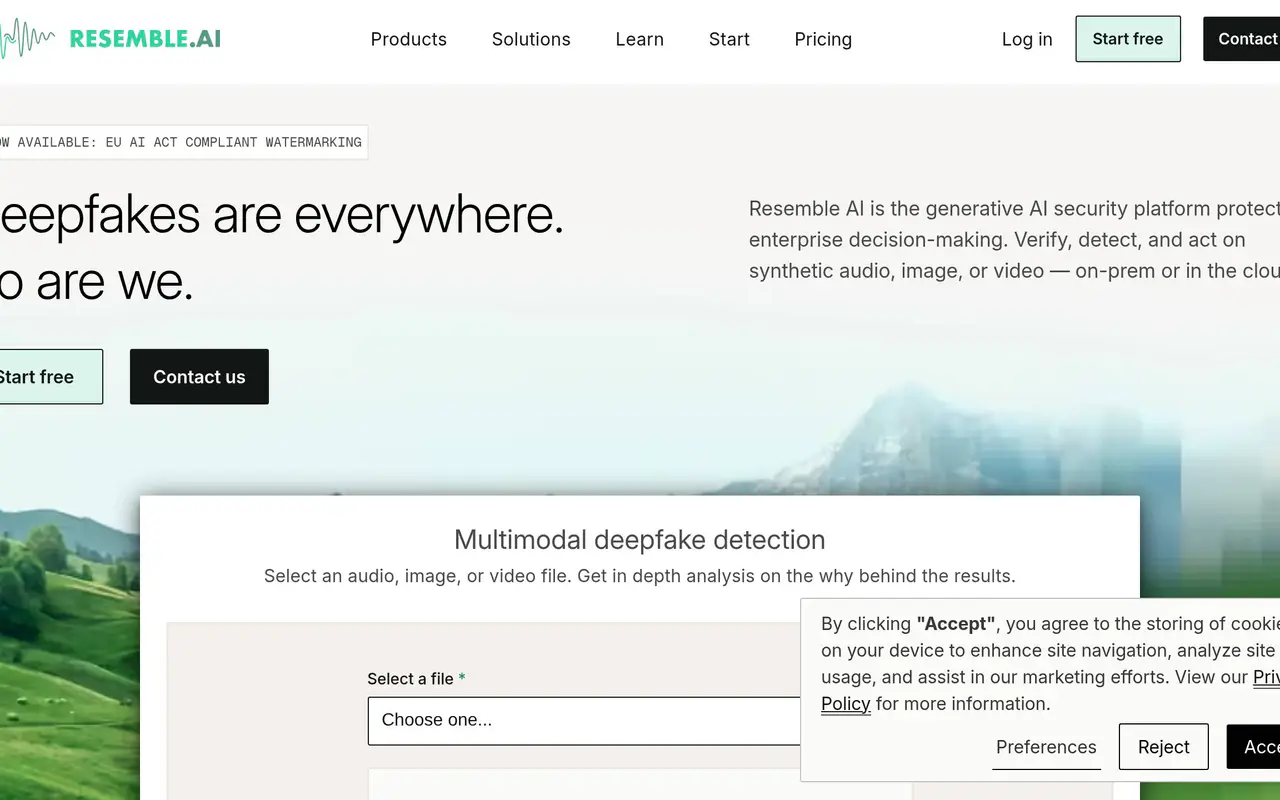Open the Solutions menu
This screenshot has width=1280, height=800.
[x=531, y=39]
